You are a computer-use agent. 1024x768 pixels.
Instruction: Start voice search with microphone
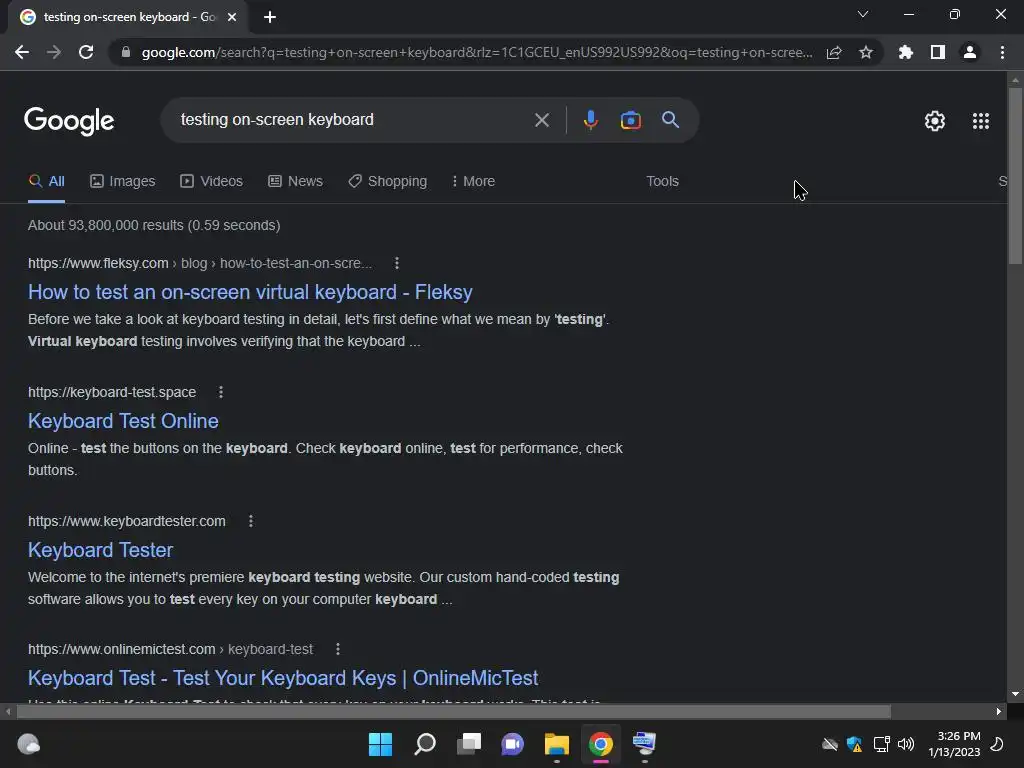pyautogui.click(x=590, y=120)
